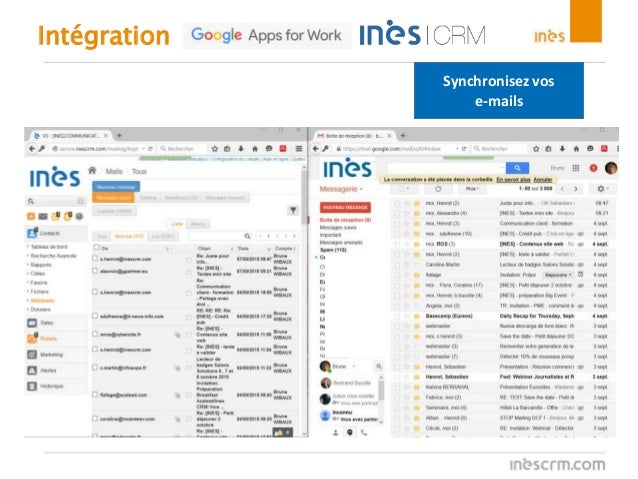The image size is (638, 479).
Task: Open the Plus dropdown in Gmail toolbar
Action: point(472,189)
